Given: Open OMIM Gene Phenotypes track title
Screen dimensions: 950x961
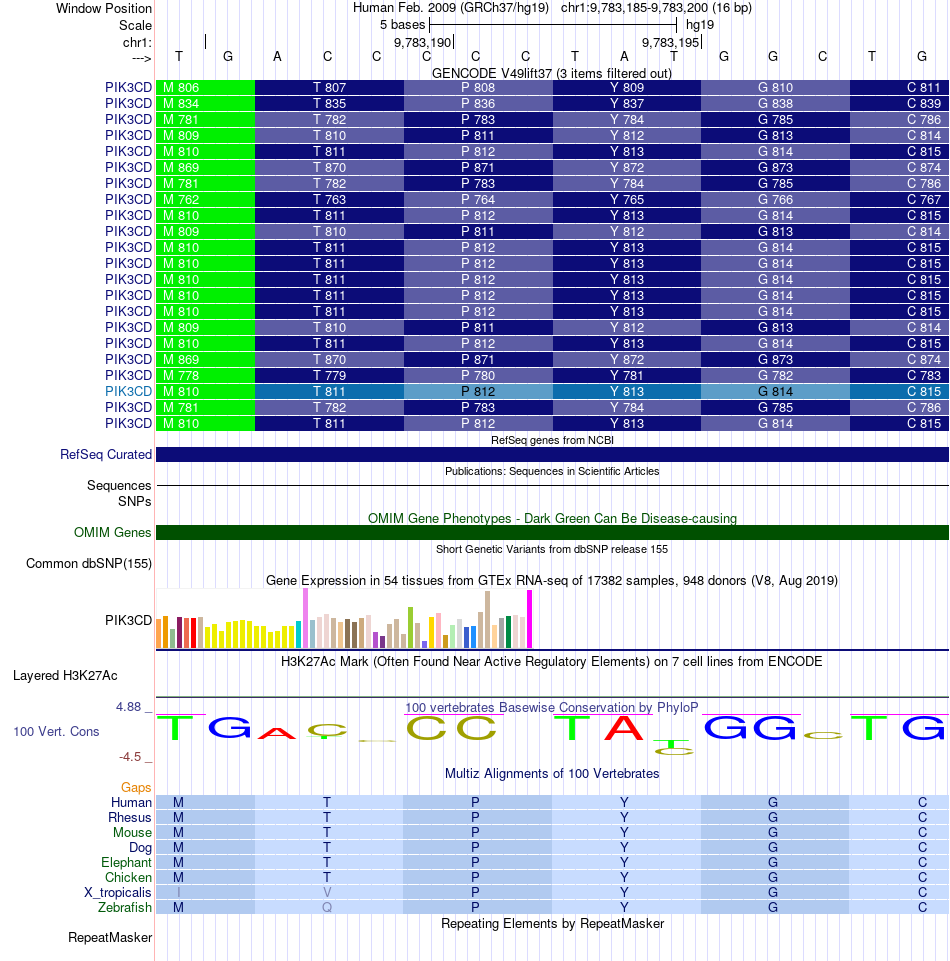Looking at the screenshot, I should coord(552,518).
